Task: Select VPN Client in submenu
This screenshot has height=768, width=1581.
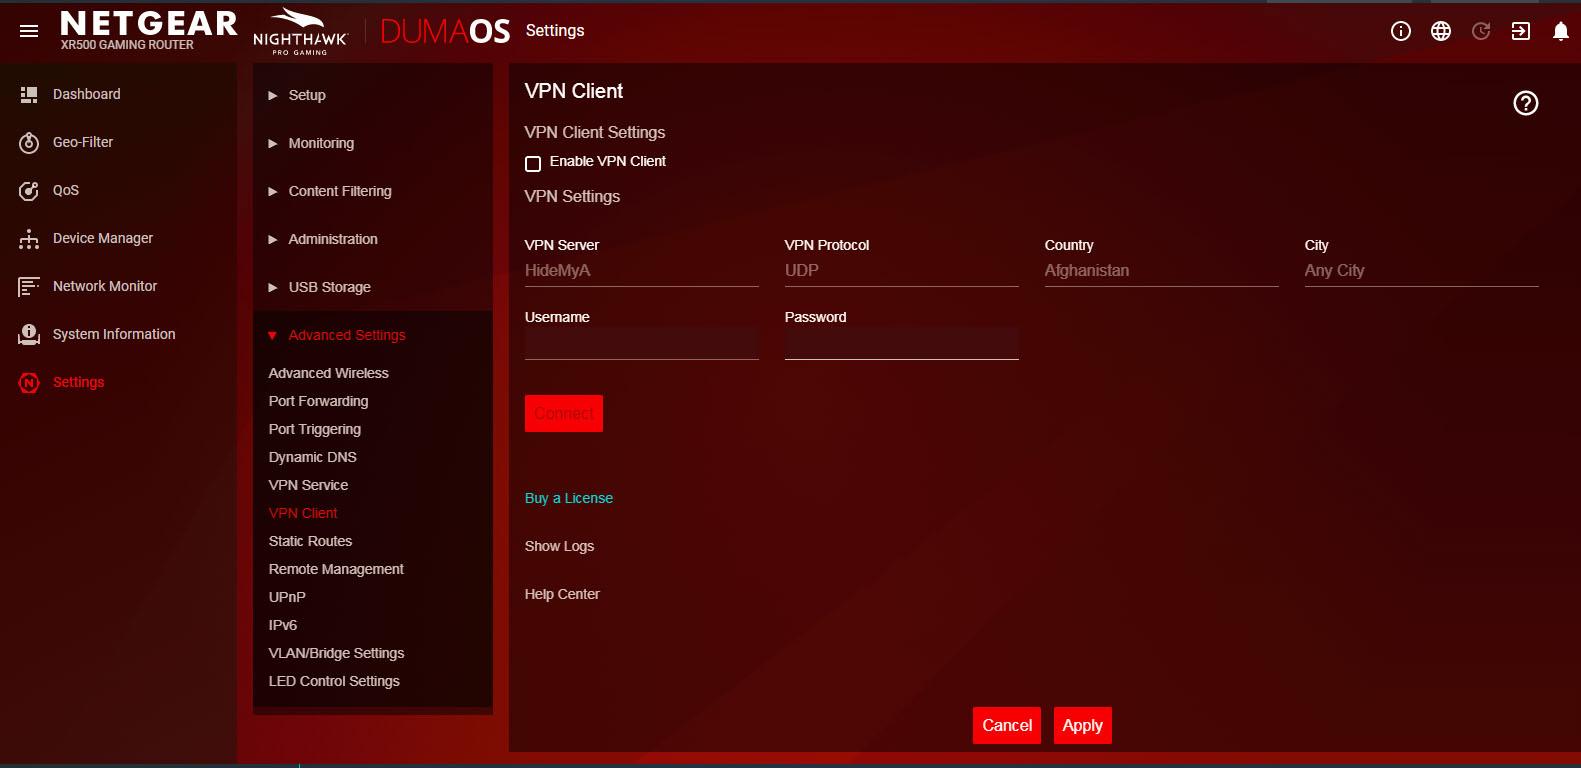Action: 303,513
